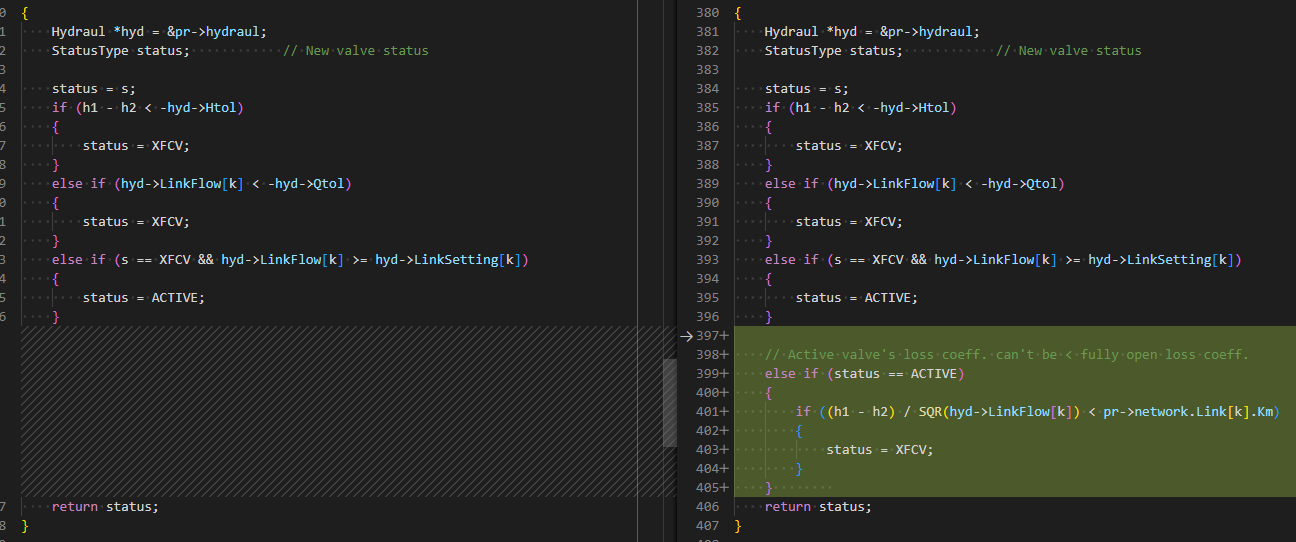
Task: Click 'status = ACTIVE;' in left pane
Action: pyautogui.click(x=143, y=298)
